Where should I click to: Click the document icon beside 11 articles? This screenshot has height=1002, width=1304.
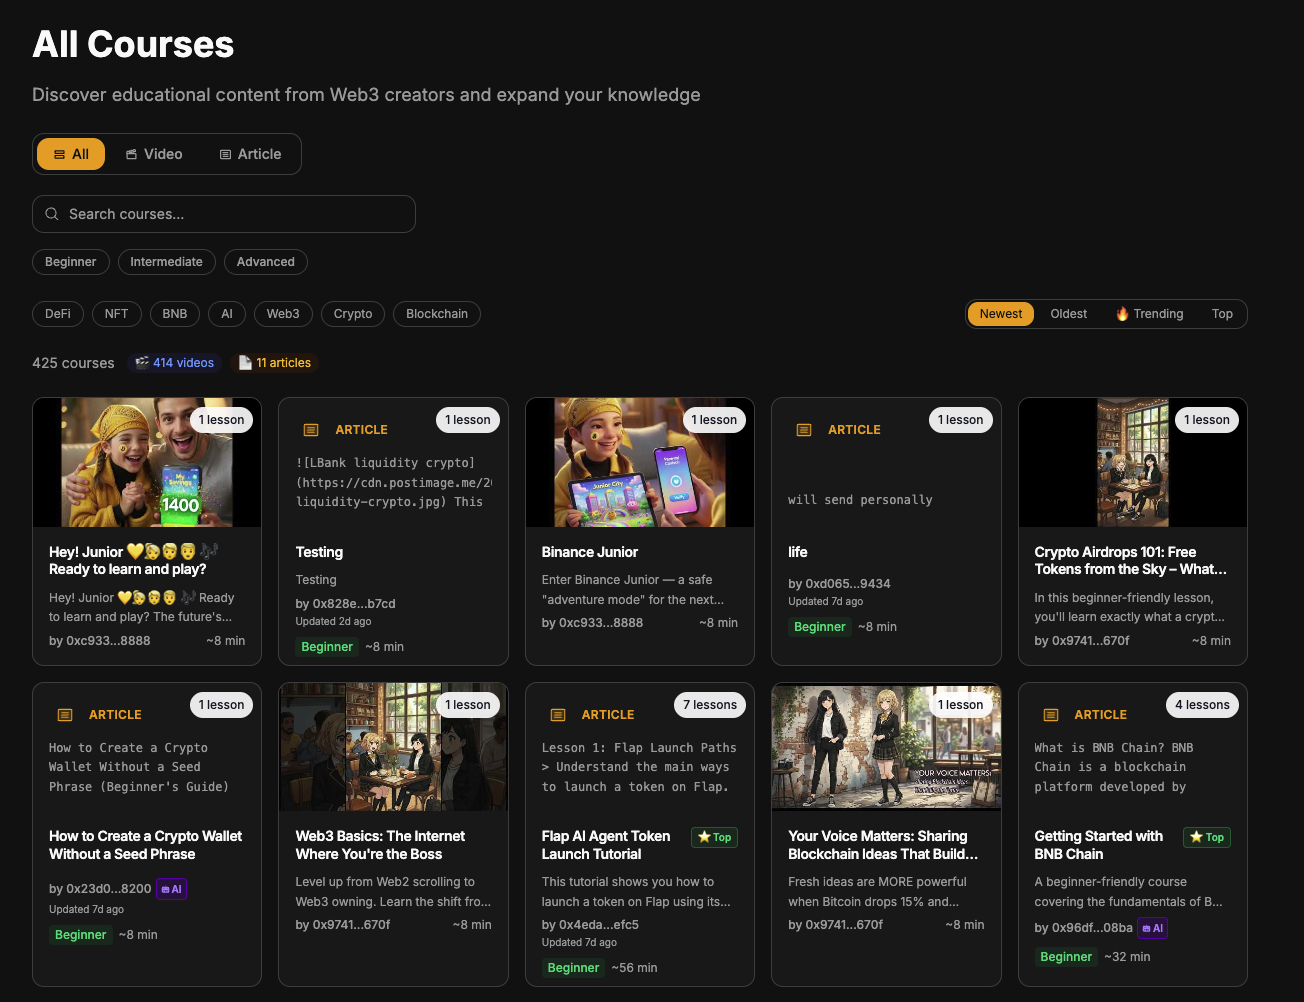[245, 363]
